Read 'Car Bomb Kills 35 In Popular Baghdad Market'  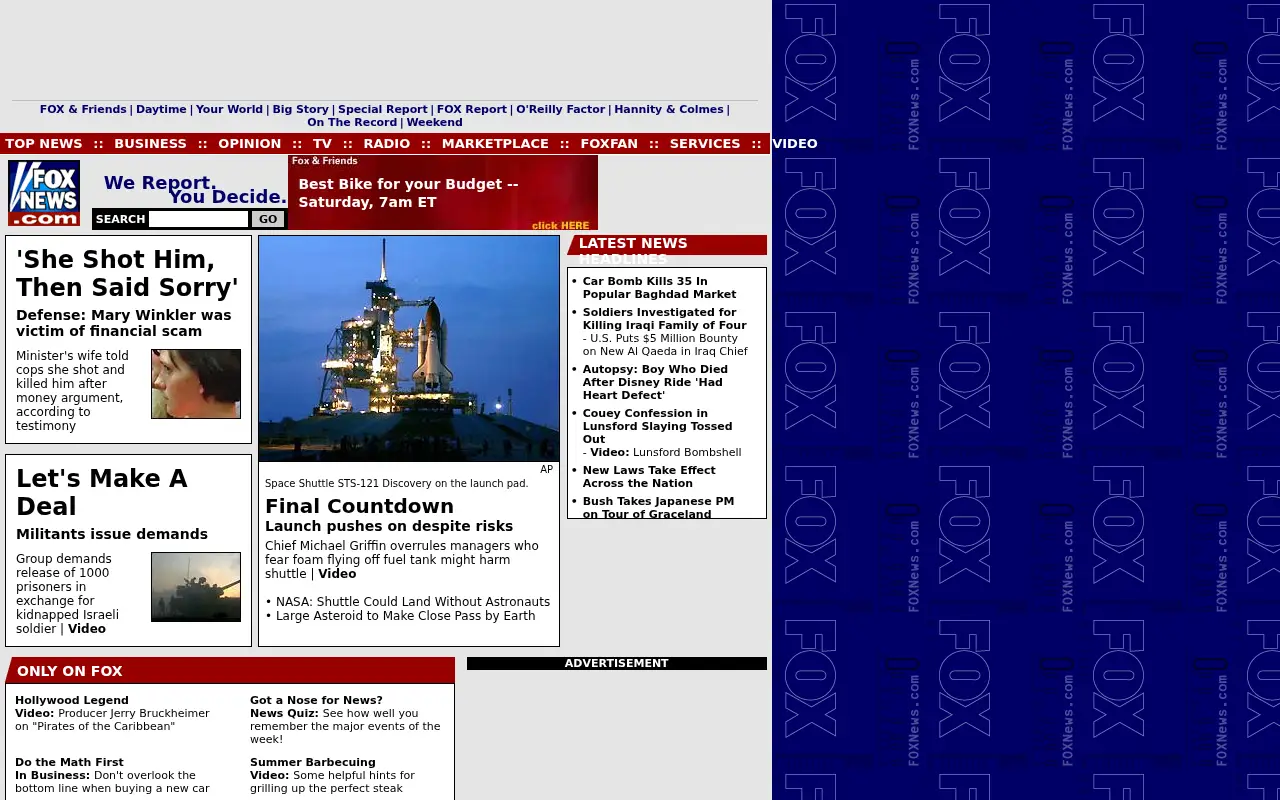[659, 288]
